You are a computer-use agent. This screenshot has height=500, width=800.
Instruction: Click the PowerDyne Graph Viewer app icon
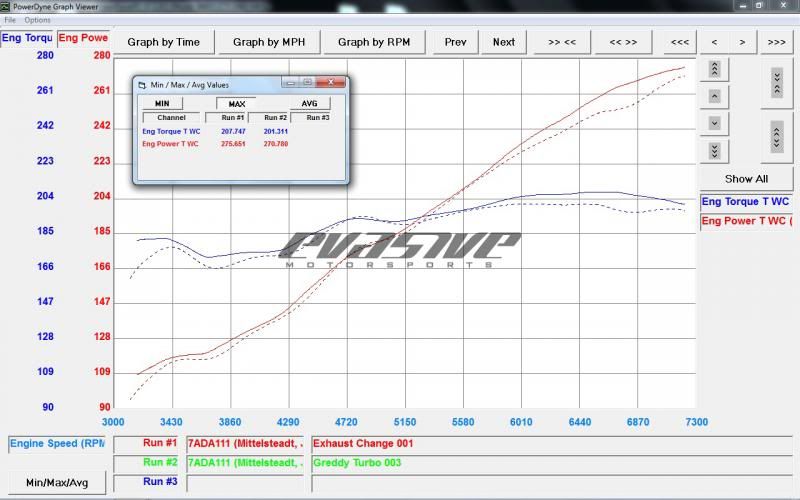click(5, 6)
